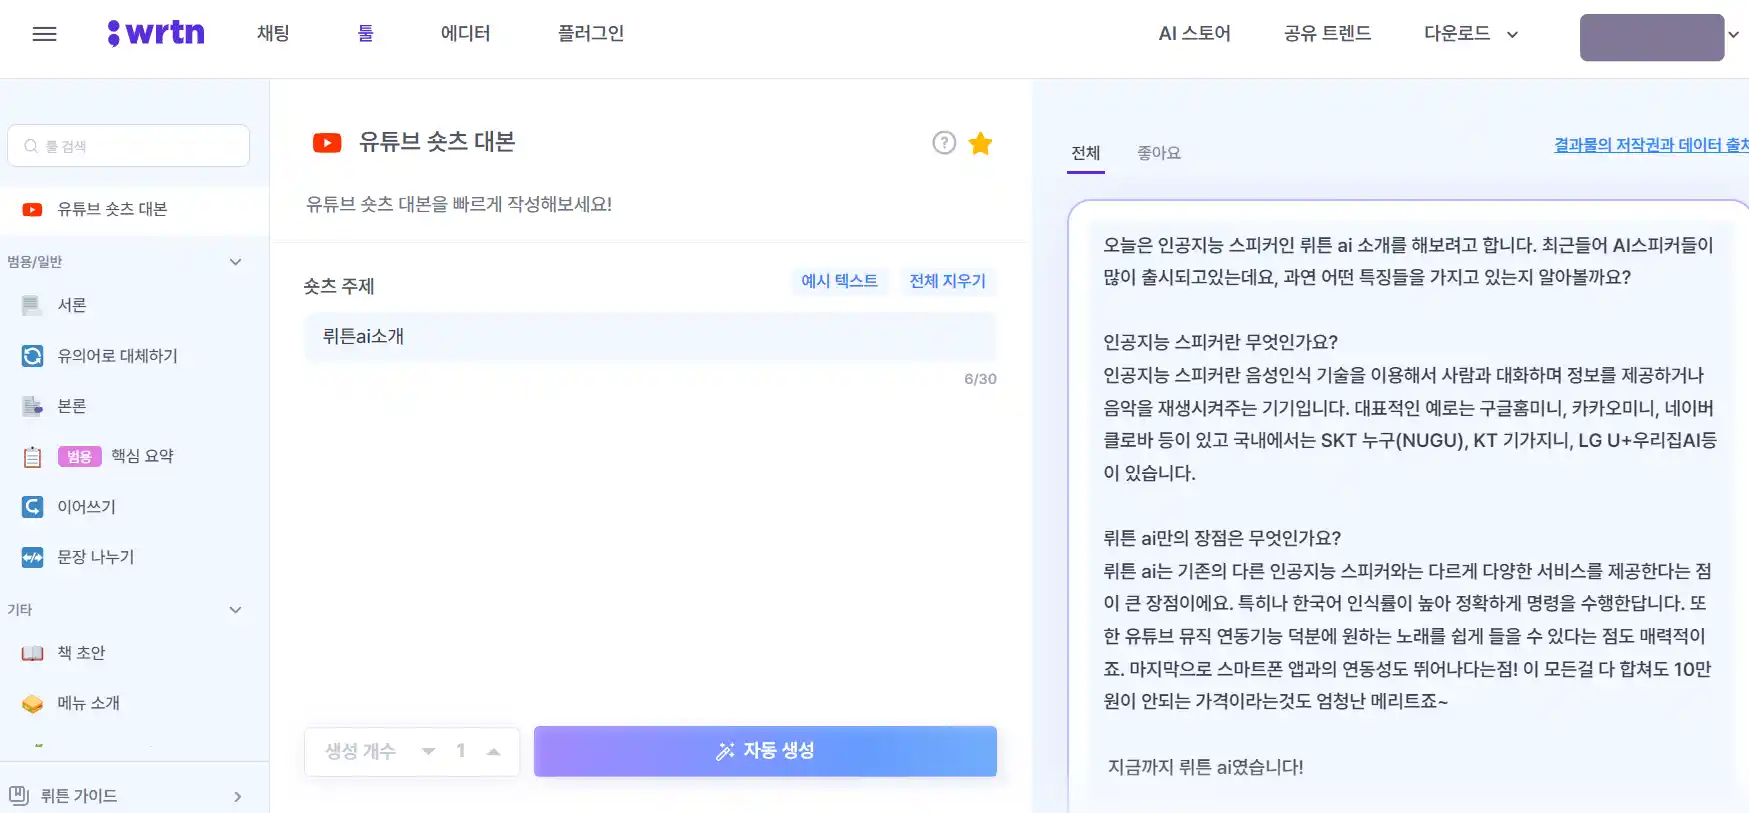Click the magic wand icon on 자동 생성
This screenshot has height=813, width=1749.
[x=725, y=751]
